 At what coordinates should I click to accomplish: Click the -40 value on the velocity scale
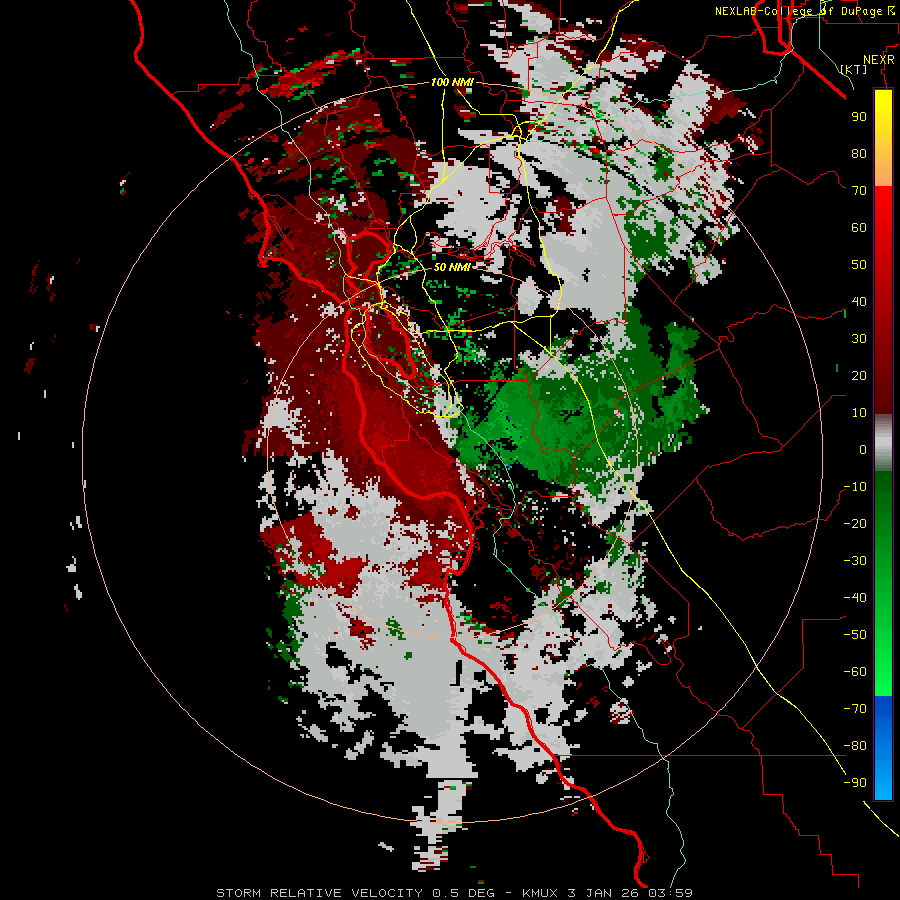click(855, 598)
